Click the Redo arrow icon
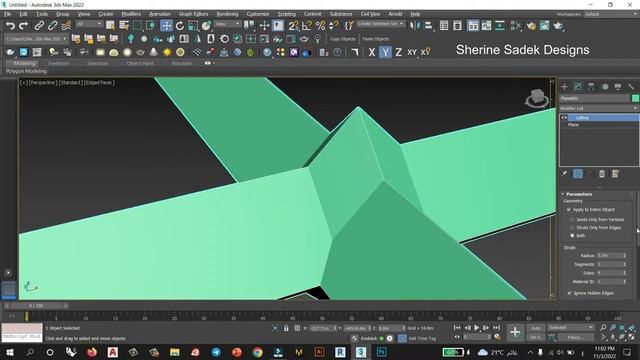This screenshot has height=360, width=640. (24, 26)
